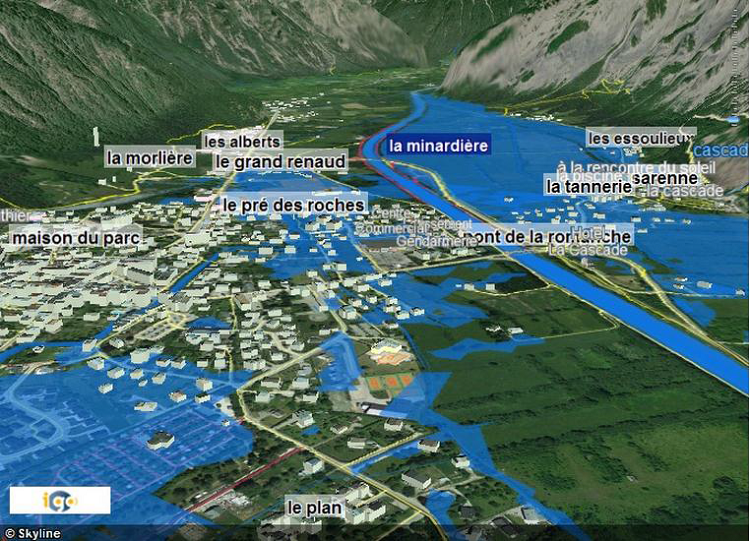Click the les essoulieux label
This screenshot has width=750, height=541.
point(640,138)
